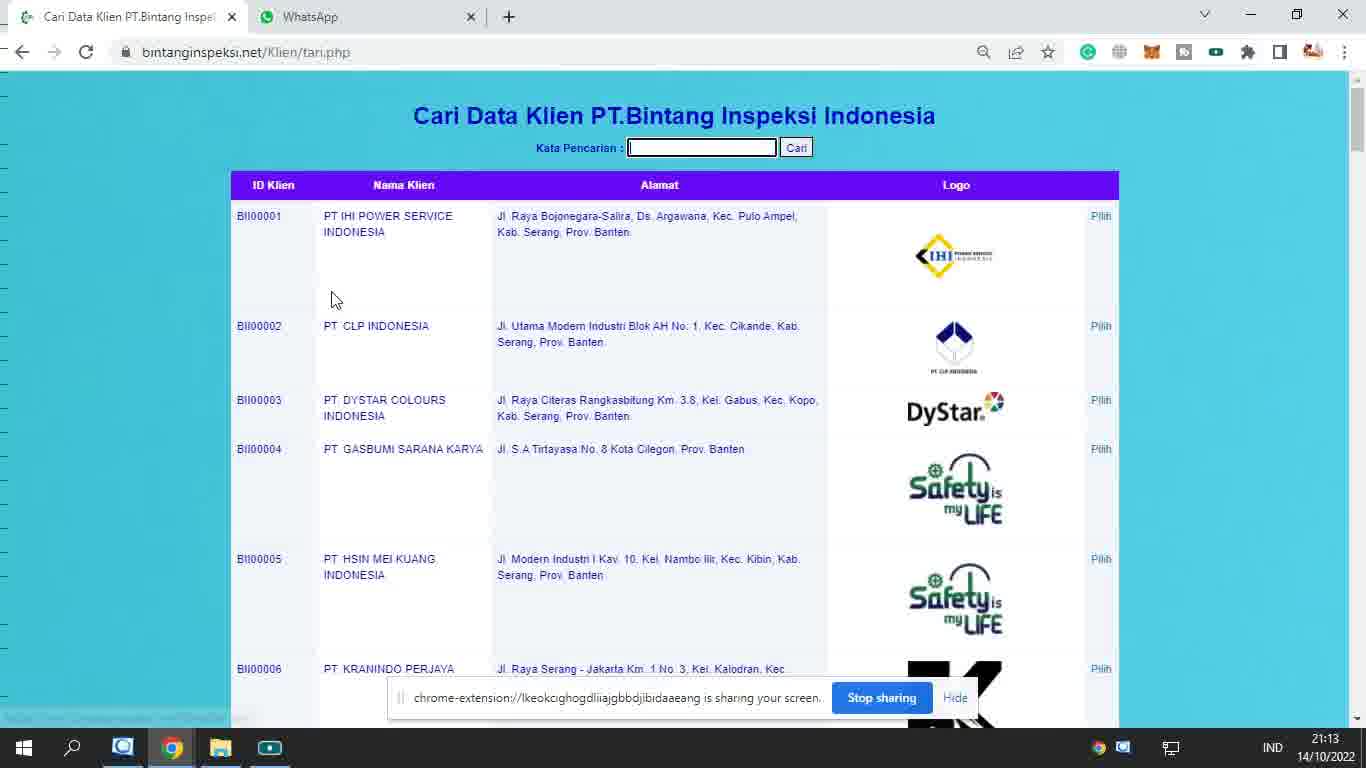This screenshot has height=768, width=1366.
Task: Go back using the browser back arrow
Action: tap(22, 52)
